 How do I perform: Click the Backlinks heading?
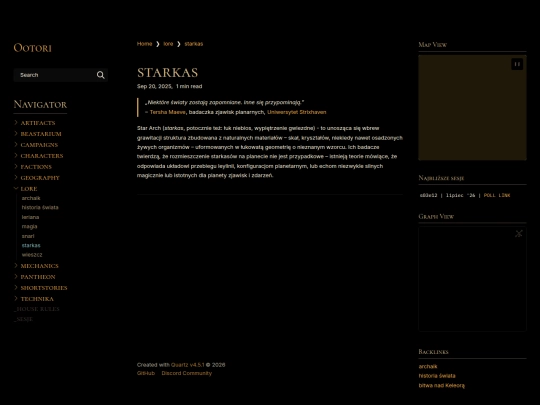(433, 352)
